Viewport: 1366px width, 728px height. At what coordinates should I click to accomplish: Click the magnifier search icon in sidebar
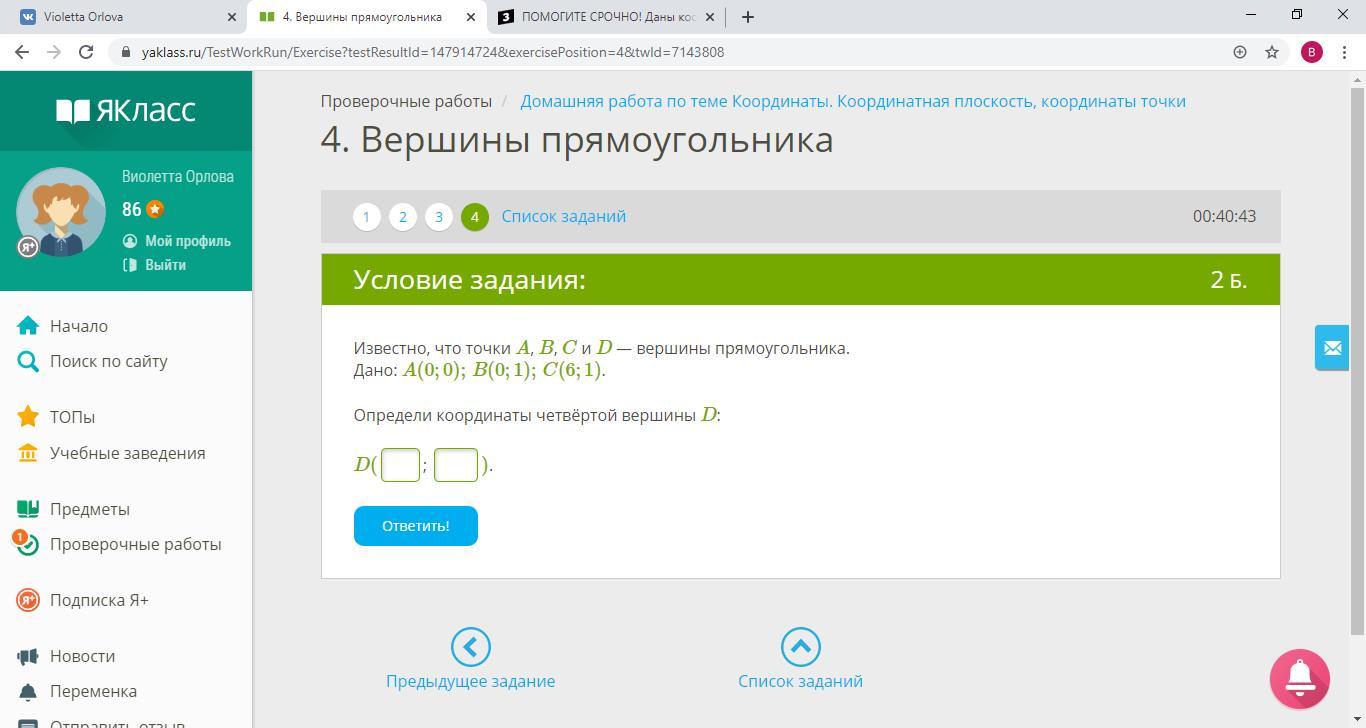[x=28, y=361]
